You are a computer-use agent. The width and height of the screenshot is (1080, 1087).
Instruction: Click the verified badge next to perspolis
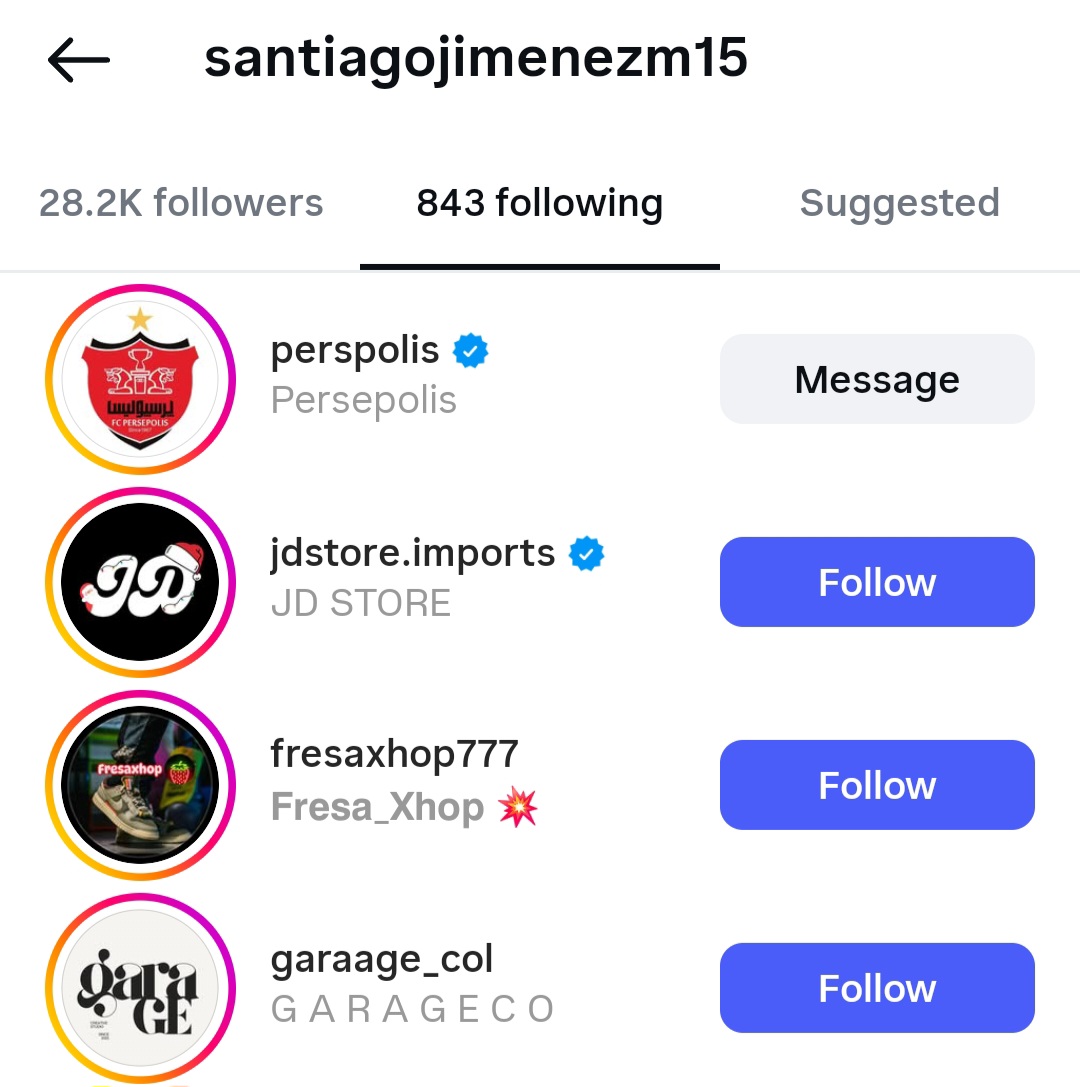tap(470, 351)
